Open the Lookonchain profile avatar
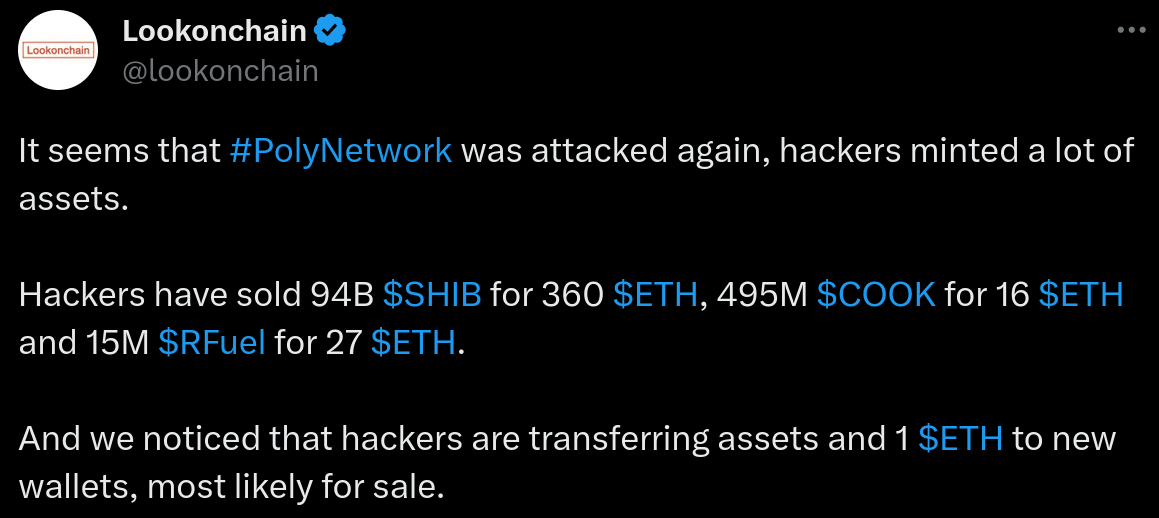Image resolution: width=1159 pixels, height=518 pixels. pos(58,50)
